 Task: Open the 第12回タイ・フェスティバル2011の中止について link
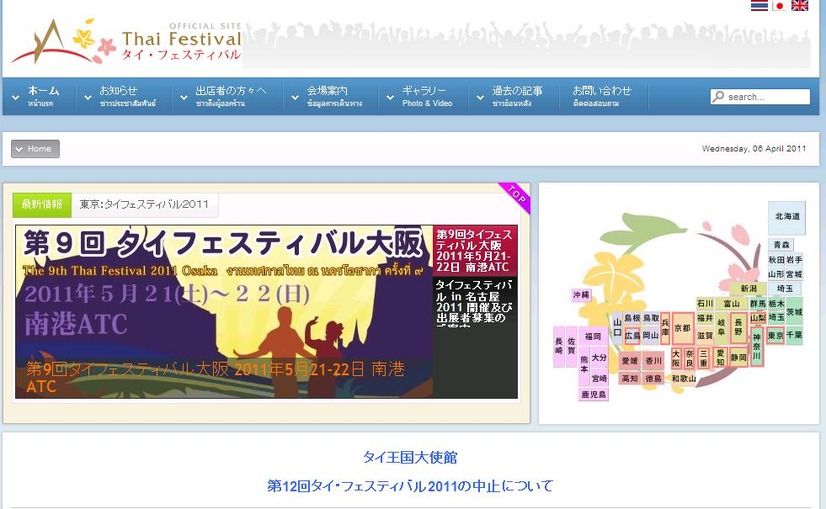(410, 486)
